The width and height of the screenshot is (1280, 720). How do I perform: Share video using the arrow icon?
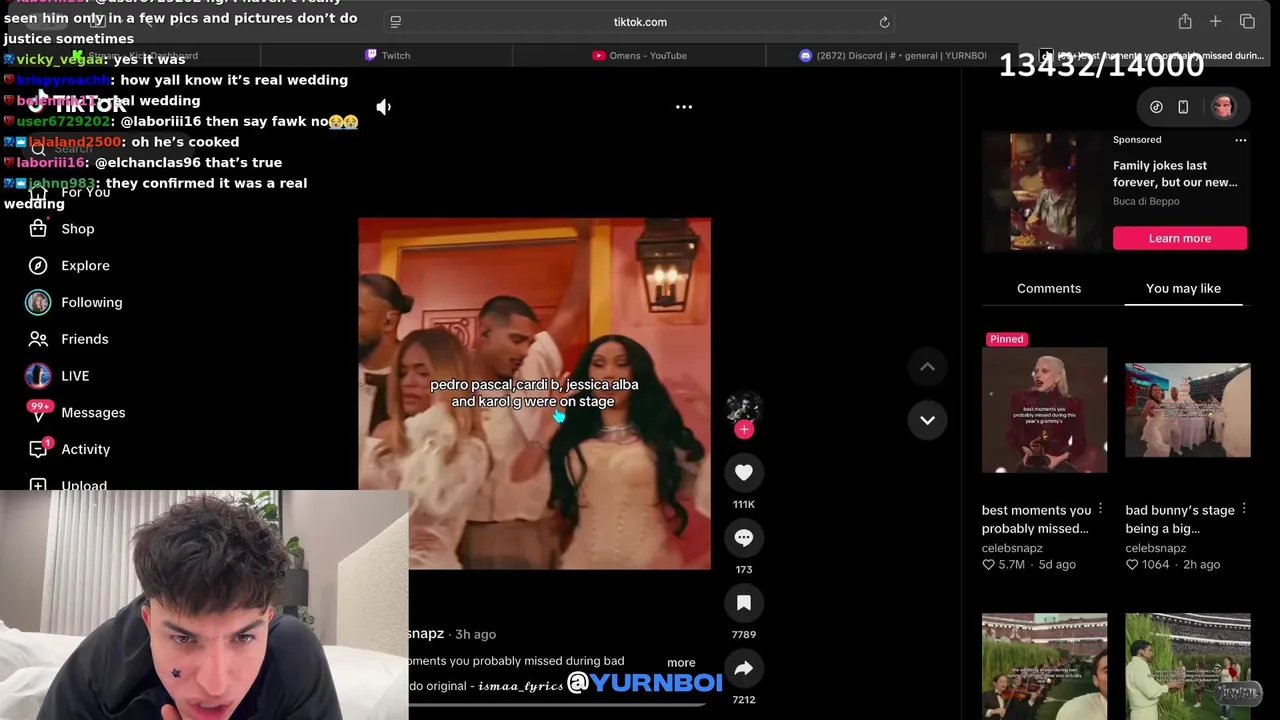[x=743, y=668]
